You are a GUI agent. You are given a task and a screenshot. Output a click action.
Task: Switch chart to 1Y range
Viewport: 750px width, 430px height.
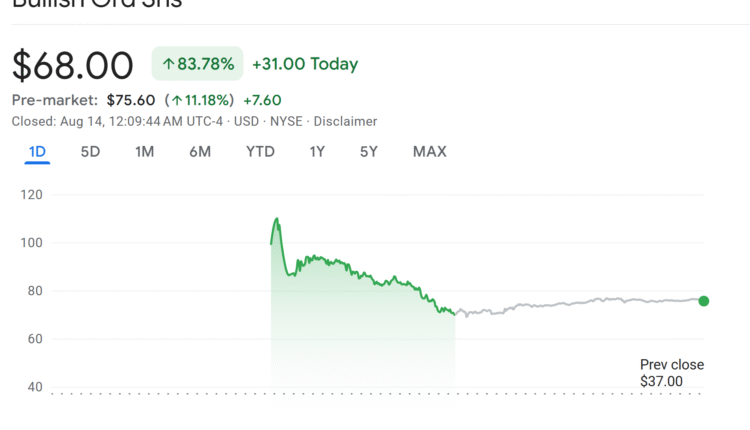(317, 152)
